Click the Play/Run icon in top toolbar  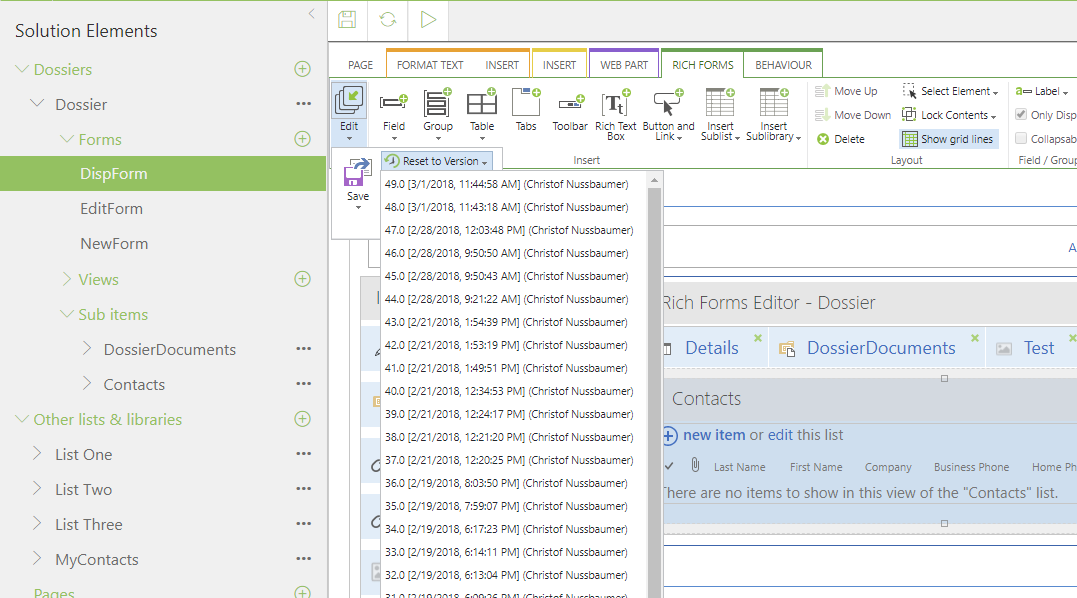(428, 19)
